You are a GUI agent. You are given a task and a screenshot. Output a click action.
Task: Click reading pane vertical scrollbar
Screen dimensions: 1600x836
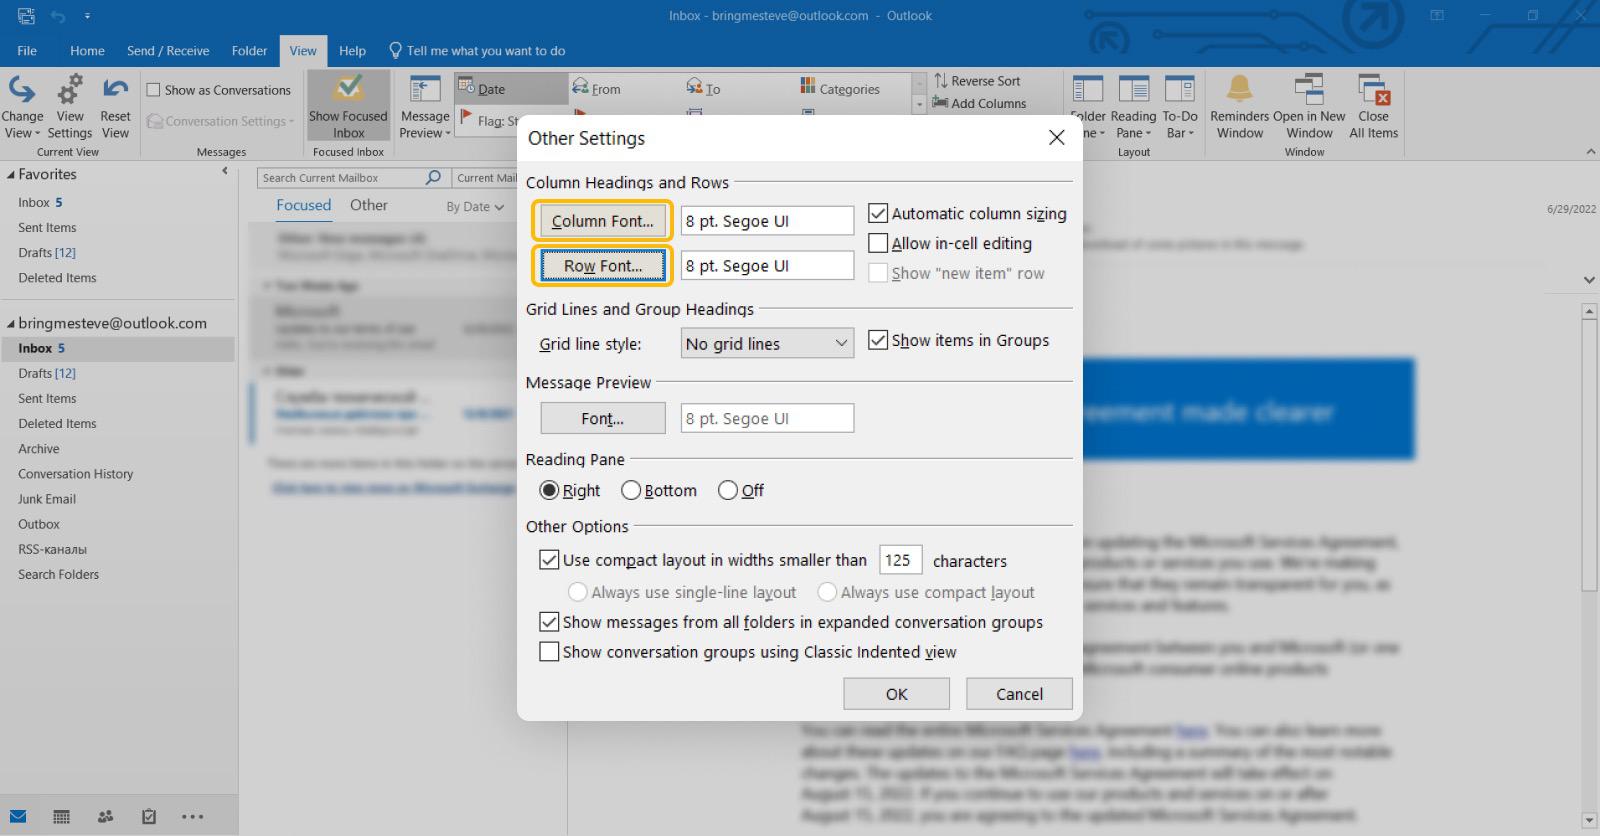(1589, 455)
